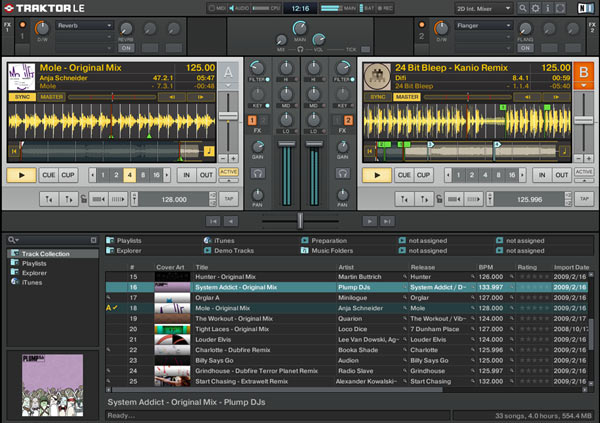The width and height of the screenshot is (600, 423).
Task: Click the crossfader handle
Action: click(x=300, y=221)
